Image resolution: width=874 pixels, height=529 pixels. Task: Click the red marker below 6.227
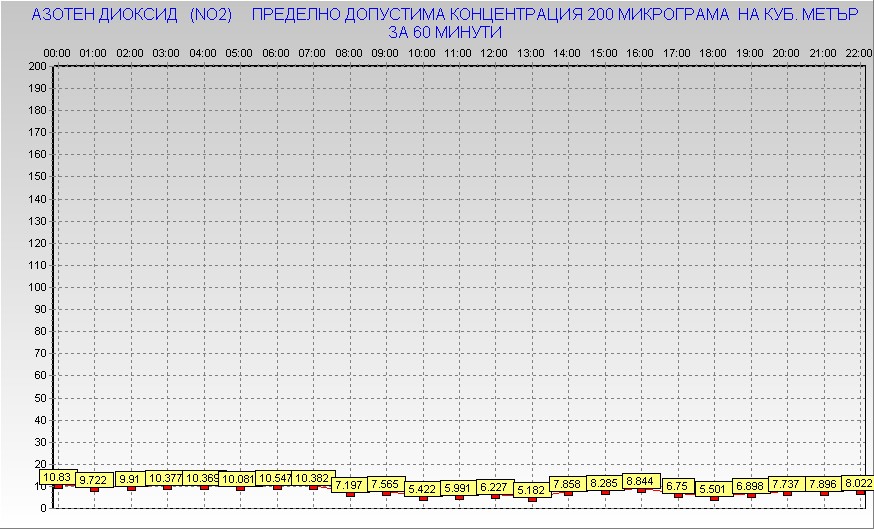pyautogui.click(x=495, y=496)
